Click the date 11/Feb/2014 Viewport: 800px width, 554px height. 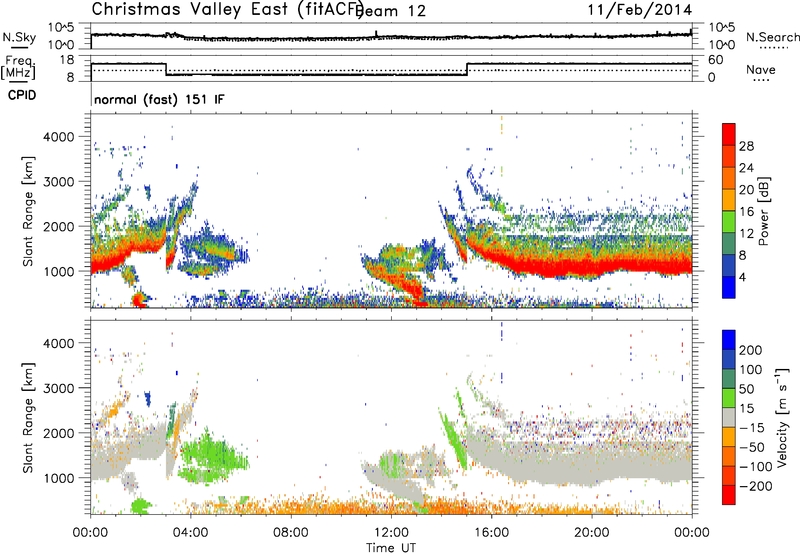click(x=640, y=9)
